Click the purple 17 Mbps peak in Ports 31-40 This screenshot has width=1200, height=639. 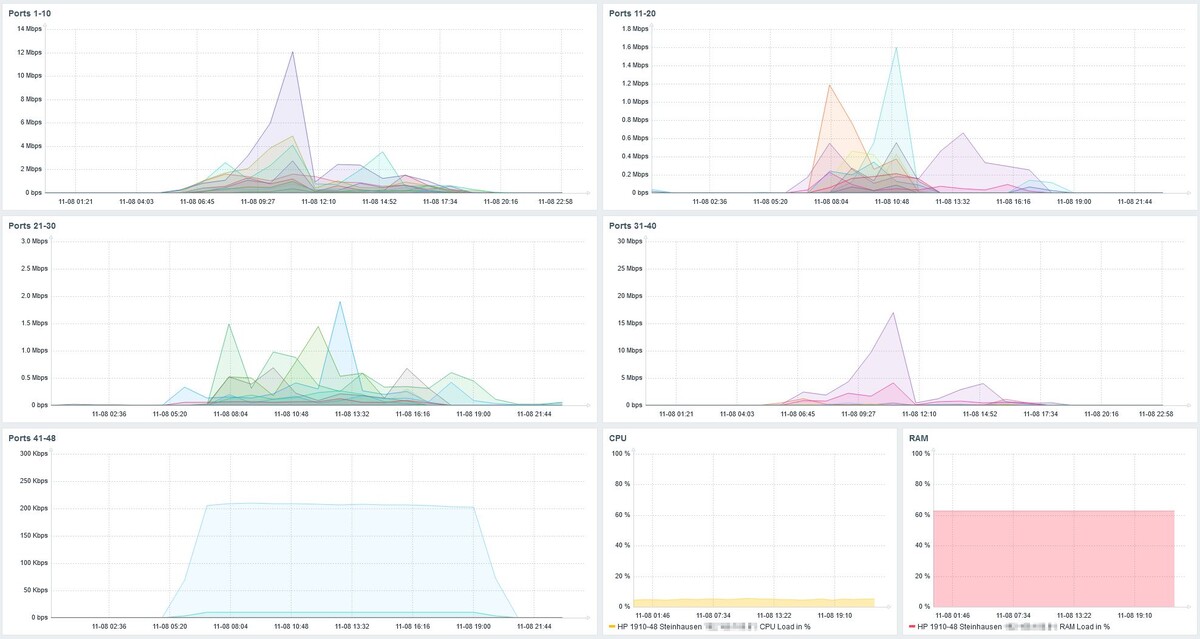tap(892, 313)
